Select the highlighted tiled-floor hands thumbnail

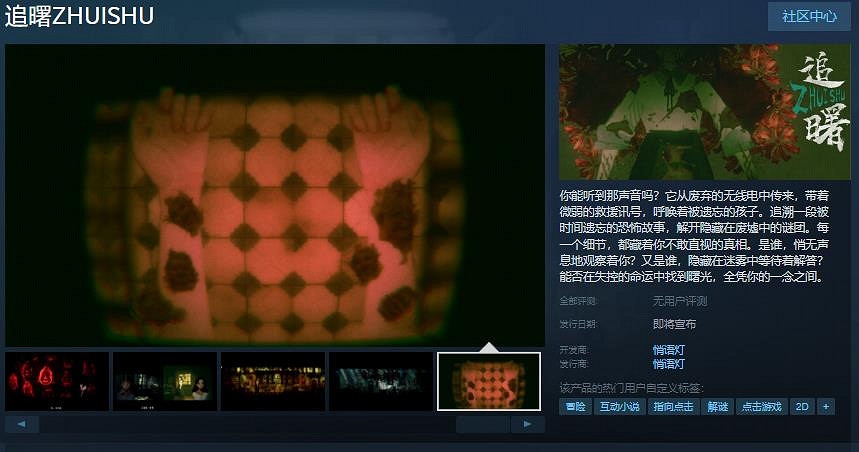click(x=489, y=381)
